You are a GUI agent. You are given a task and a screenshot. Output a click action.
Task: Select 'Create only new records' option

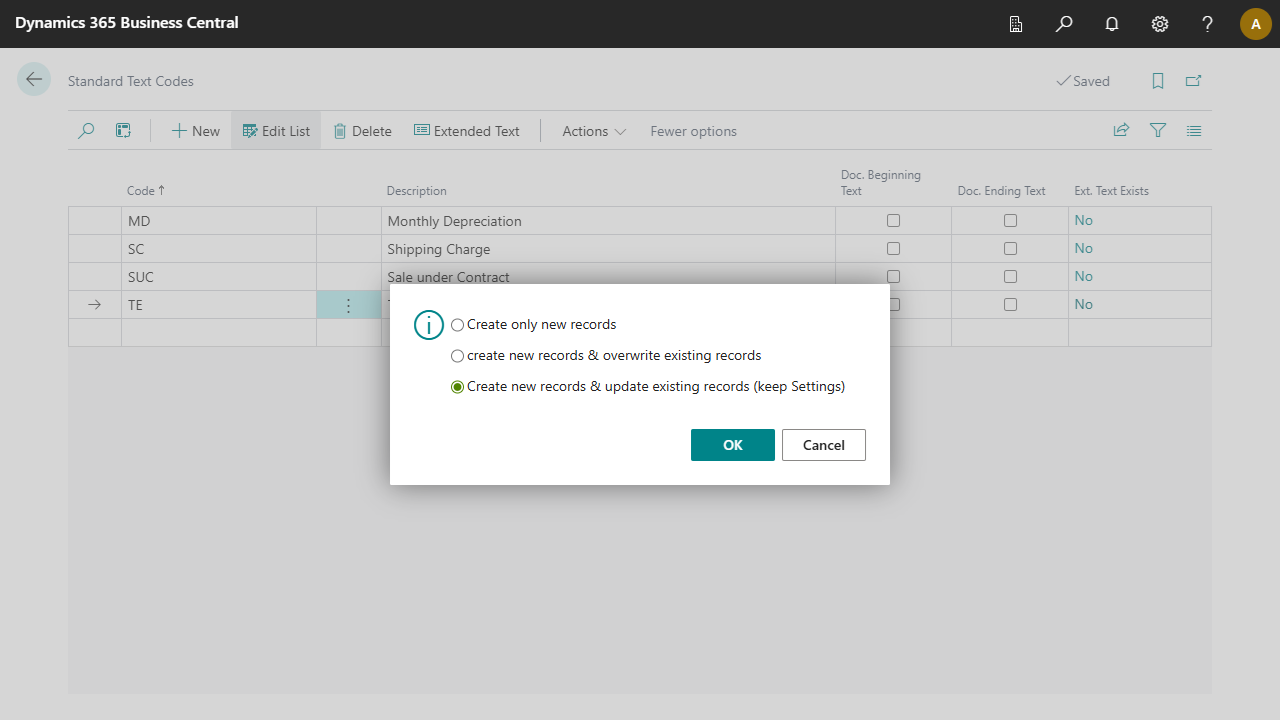point(458,325)
